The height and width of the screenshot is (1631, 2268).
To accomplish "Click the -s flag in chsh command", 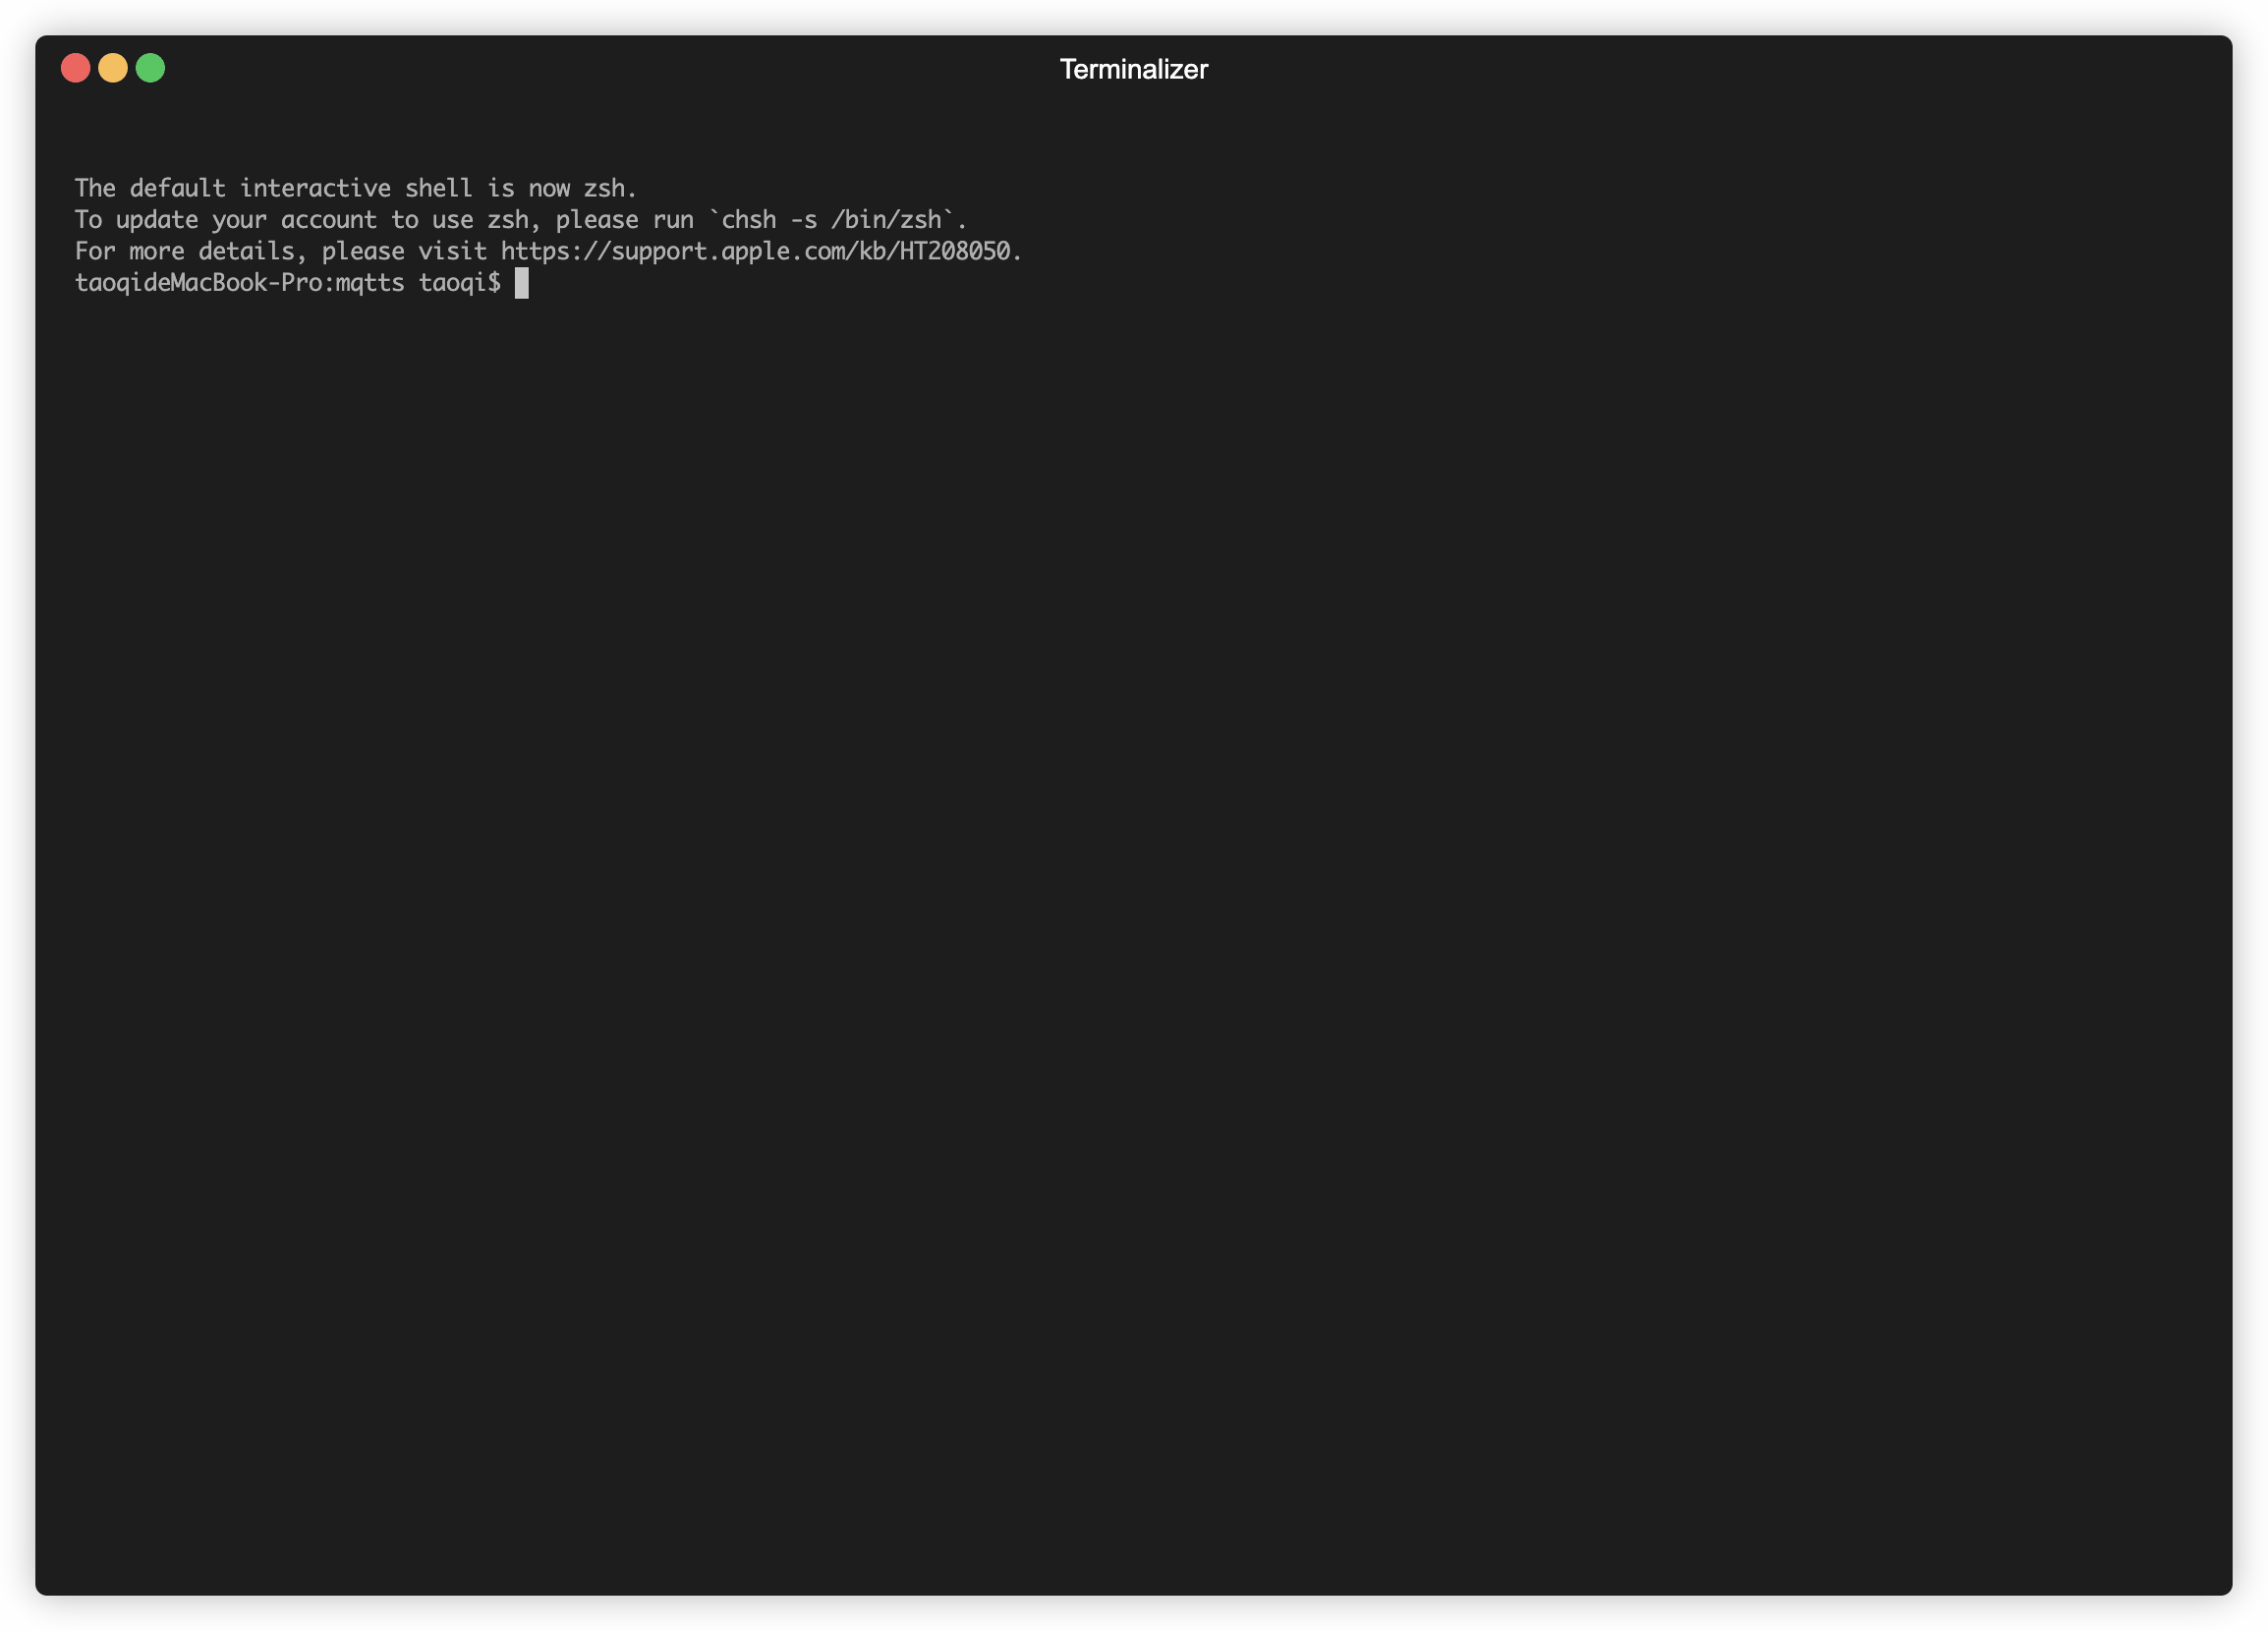I will click(x=804, y=220).
